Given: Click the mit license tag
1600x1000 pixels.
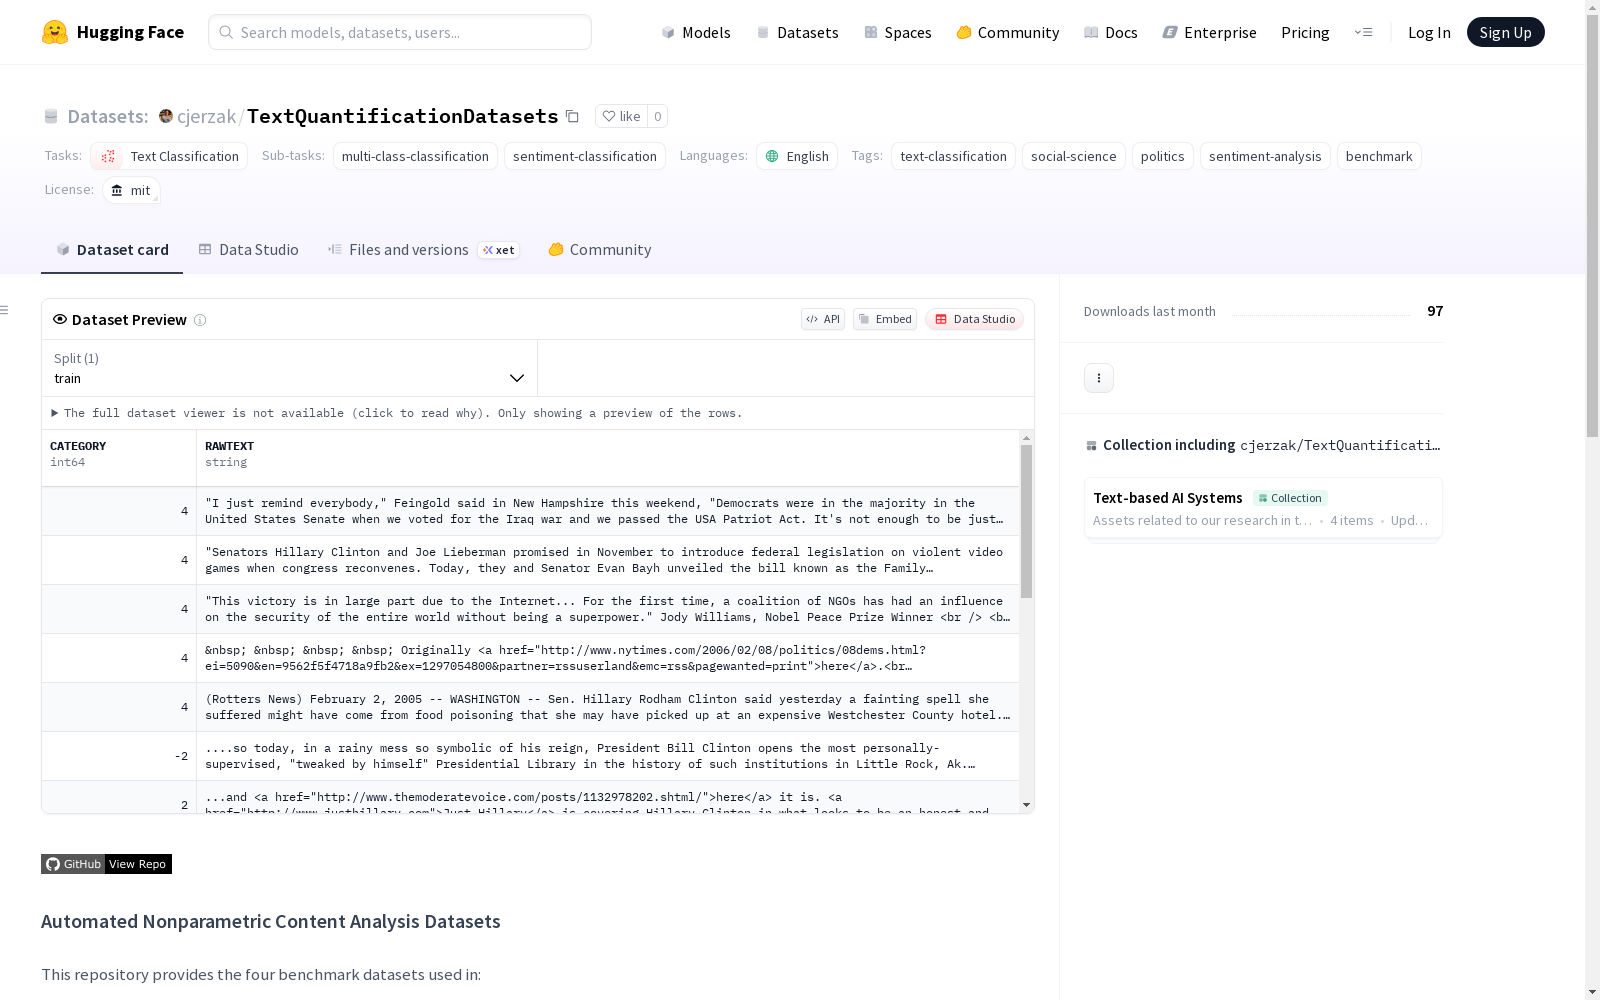Looking at the screenshot, I should pyautogui.click(x=131, y=190).
